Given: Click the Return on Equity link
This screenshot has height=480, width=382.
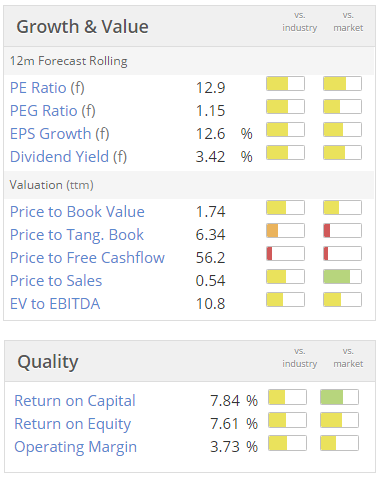Looking at the screenshot, I should point(72,424).
